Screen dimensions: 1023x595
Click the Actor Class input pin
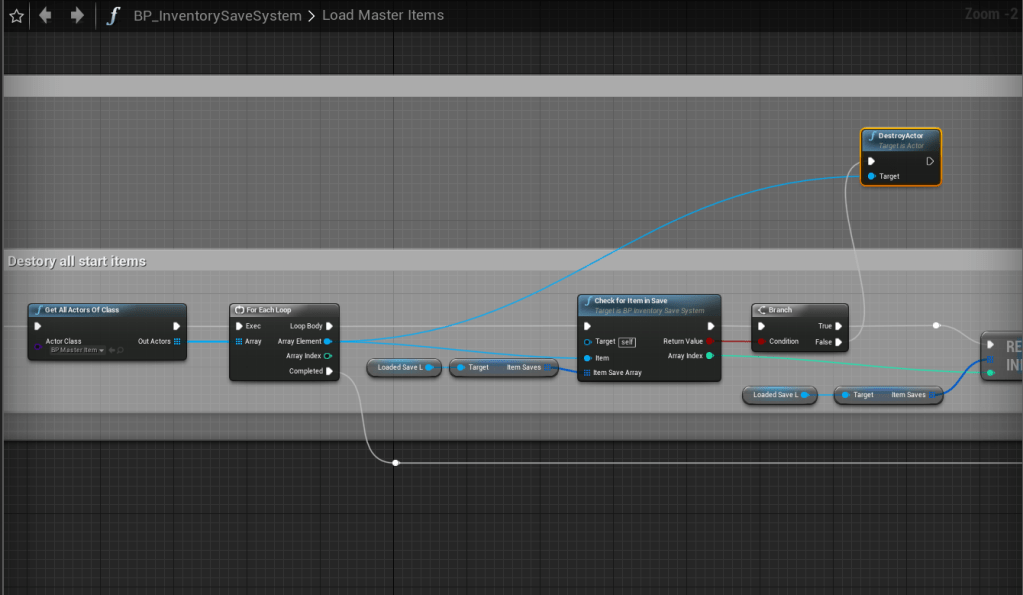38,346
